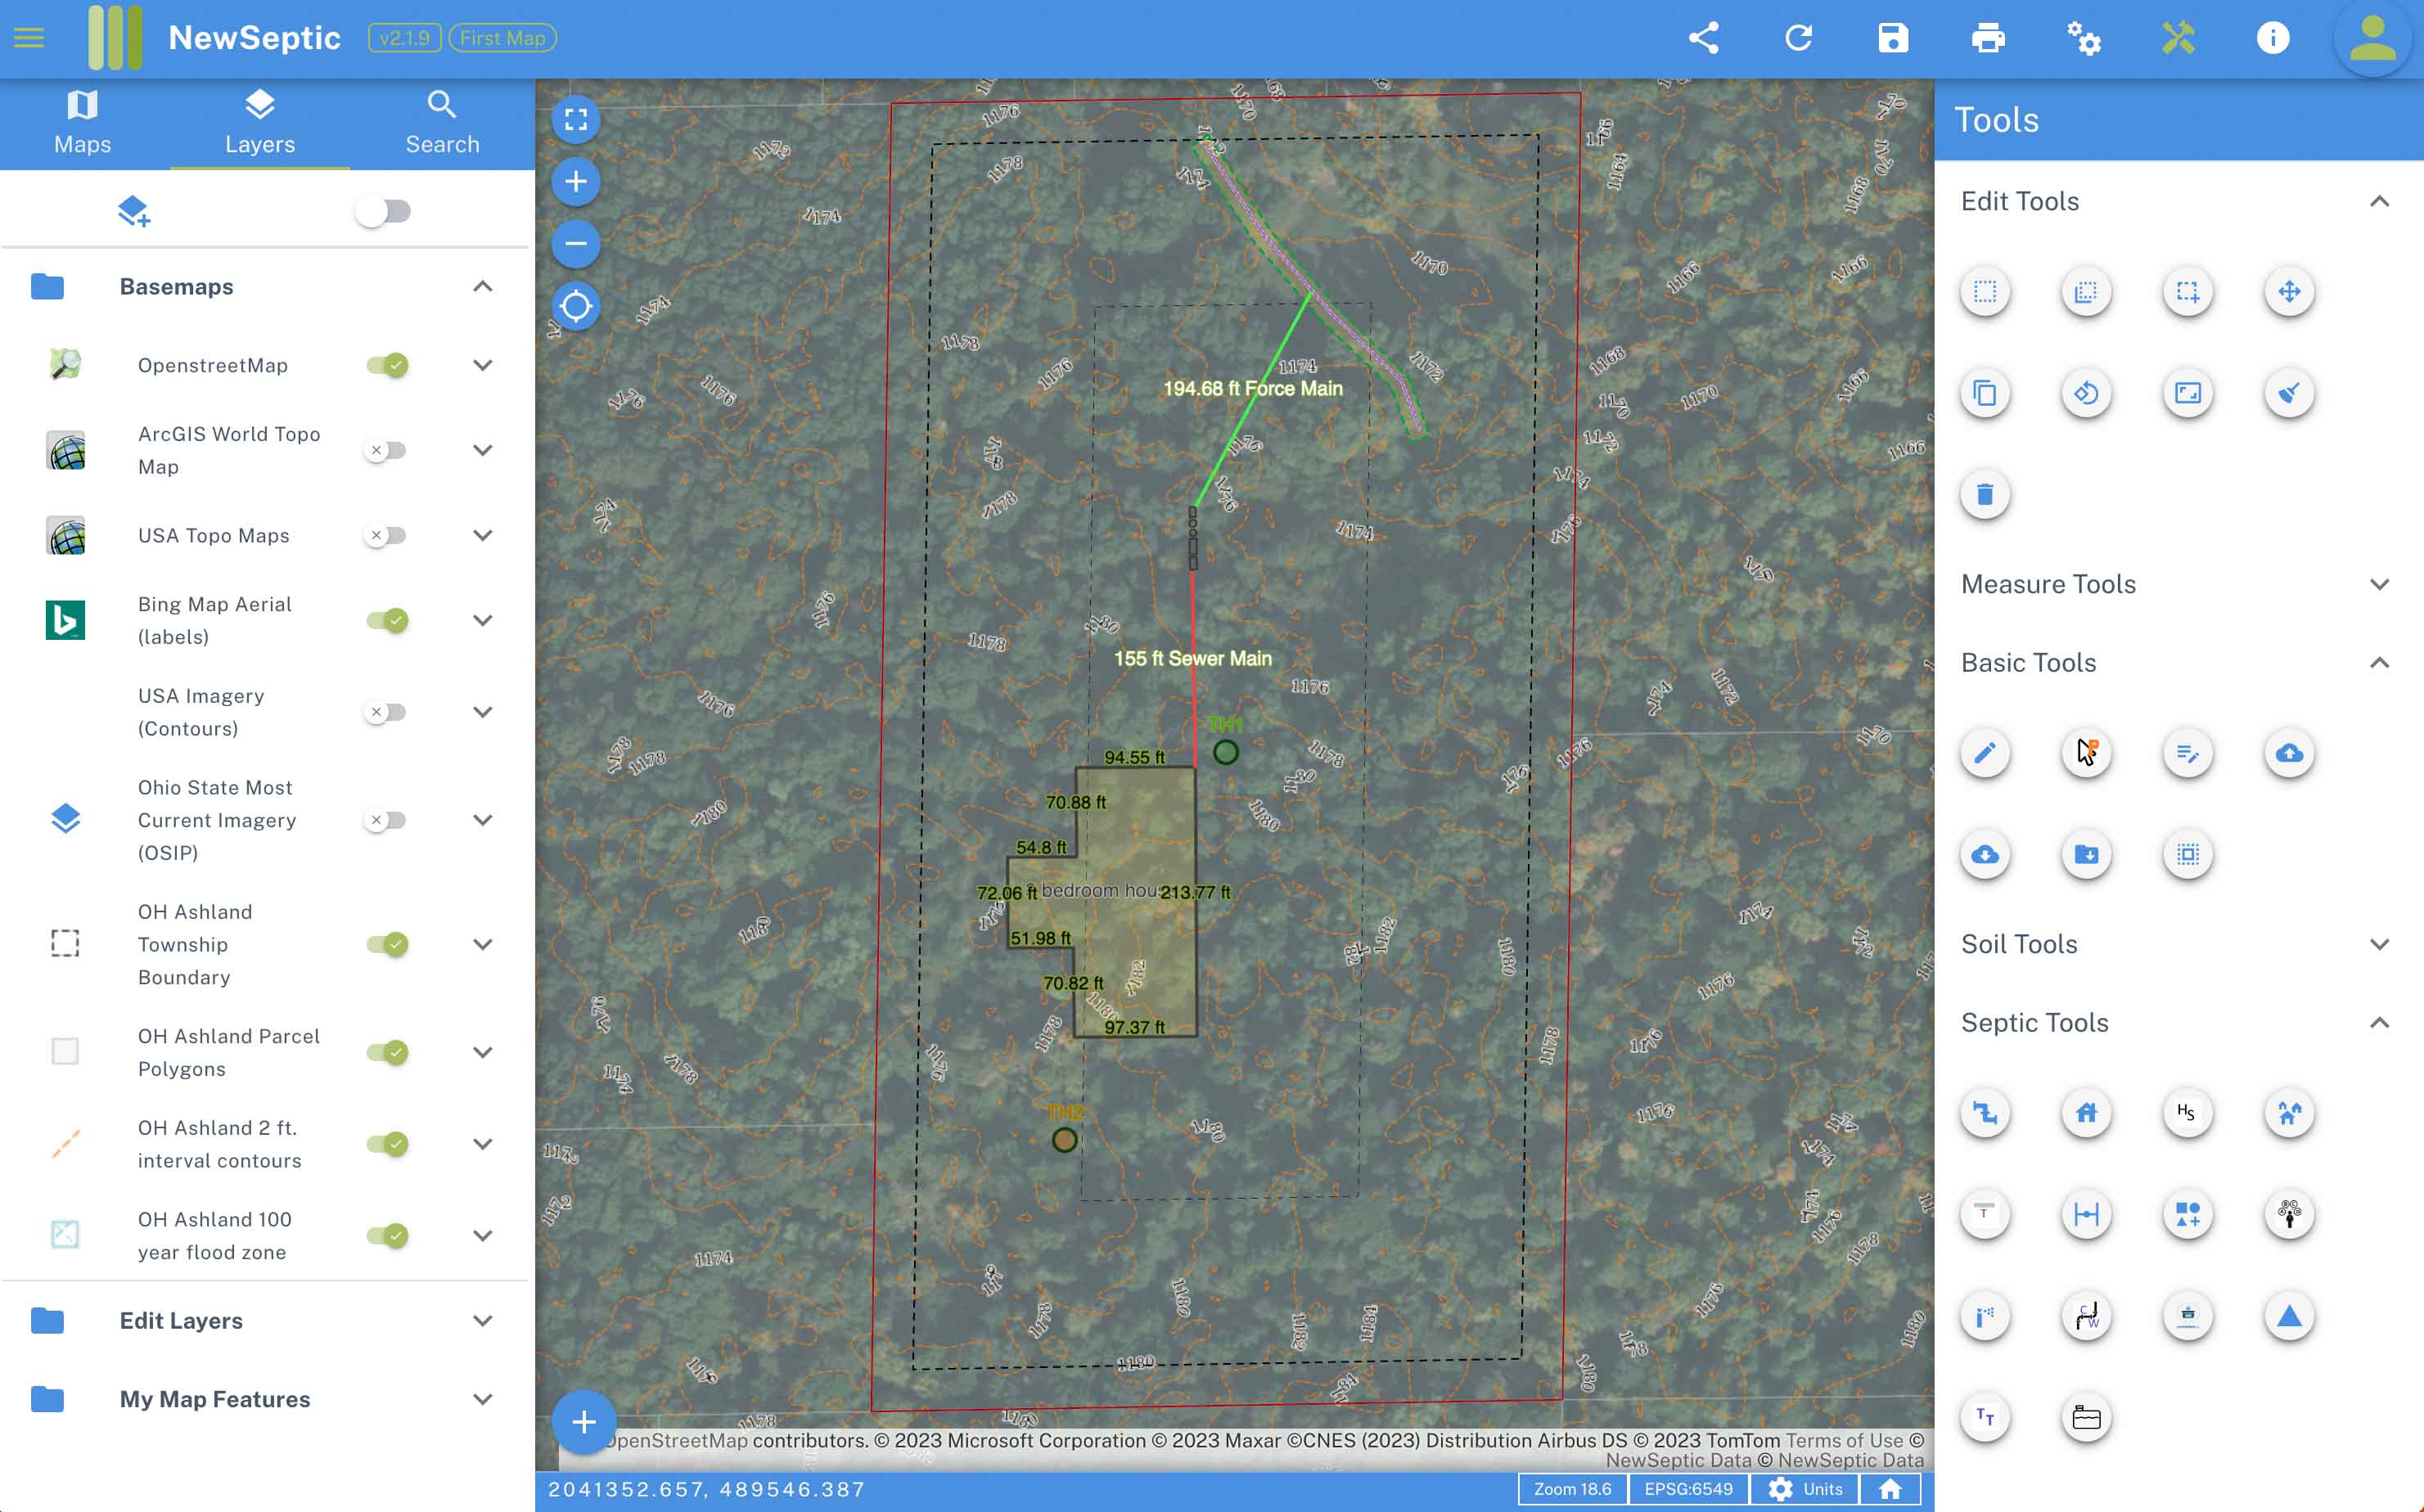Switch to the Search tab
Viewport: 2424px width, 1512px height.
click(442, 124)
